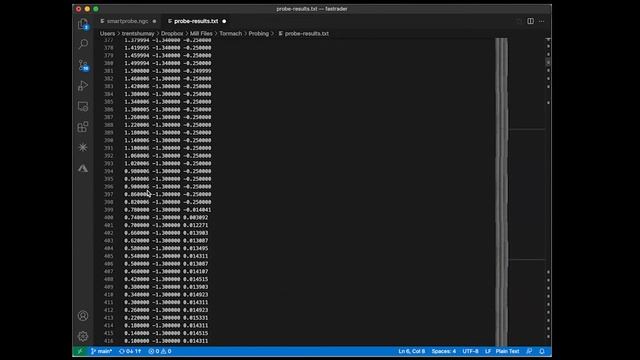
Task: Click the green remote window indicator
Action: coord(80,351)
